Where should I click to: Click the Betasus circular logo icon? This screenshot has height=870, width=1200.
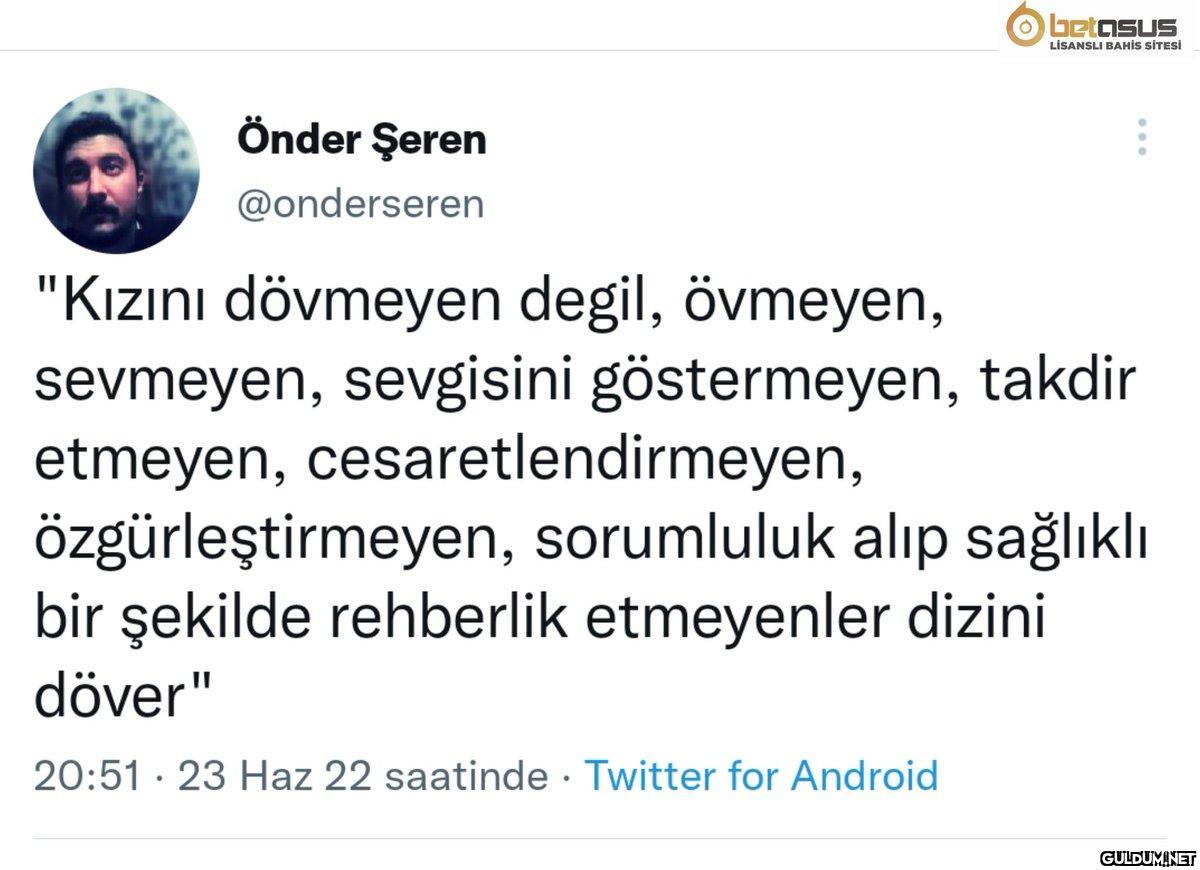[x=1026, y=26]
